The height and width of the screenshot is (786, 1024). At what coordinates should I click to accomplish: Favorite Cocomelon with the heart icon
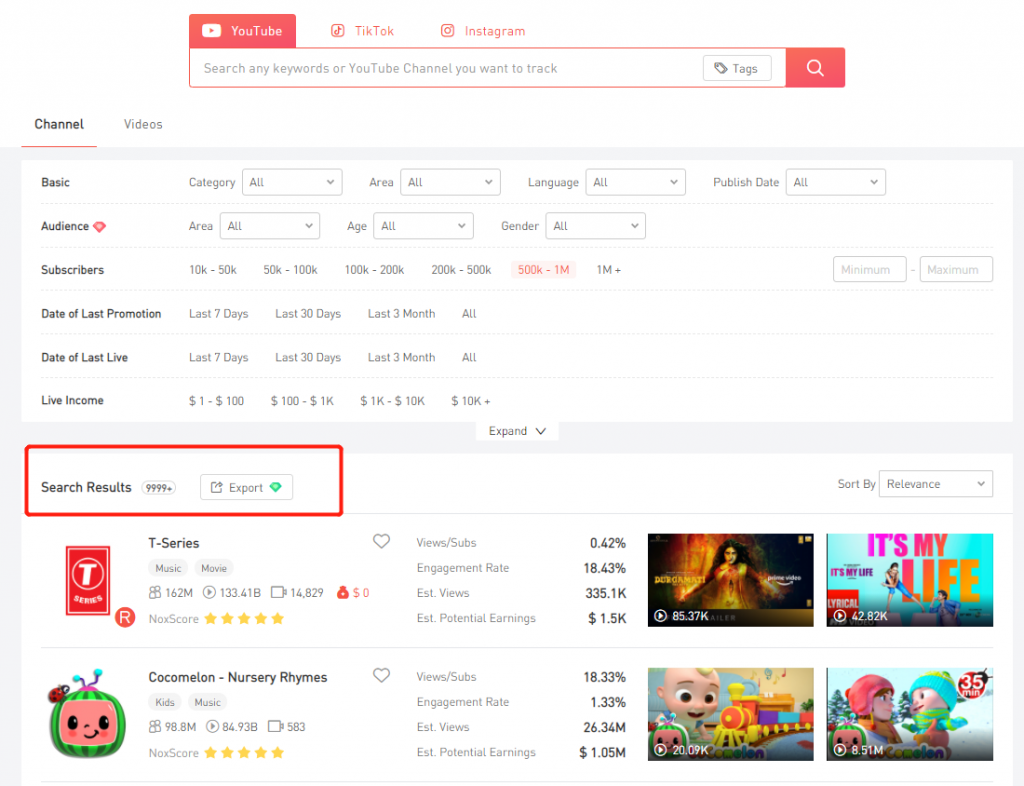tap(381, 675)
